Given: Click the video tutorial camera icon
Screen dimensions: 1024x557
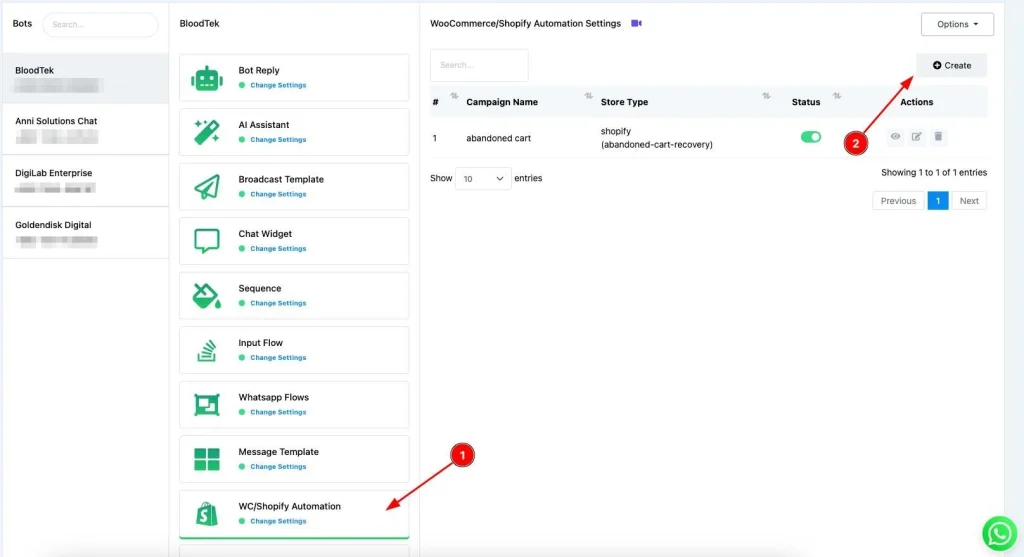Looking at the screenshot, I should [x=636, y=24].
